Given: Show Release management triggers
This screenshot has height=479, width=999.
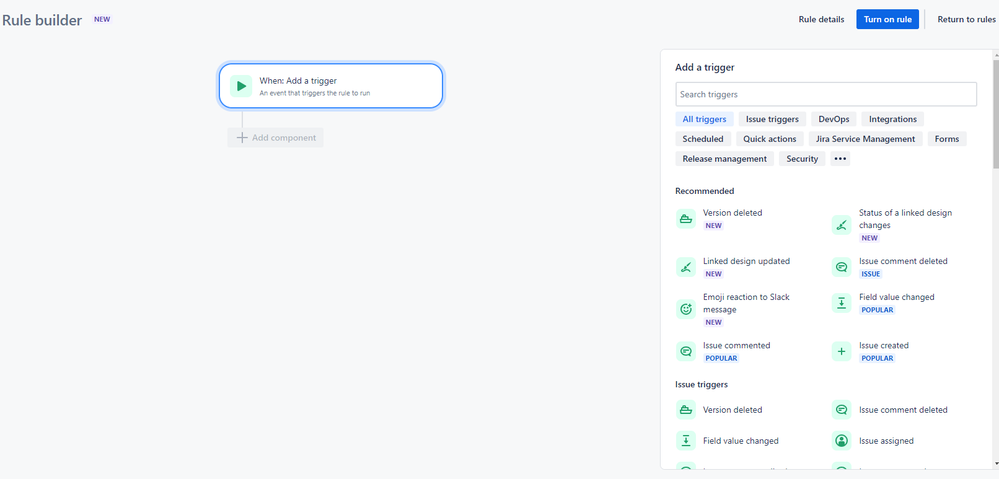Looking at the screenshot, I should [x=724, y=159].
